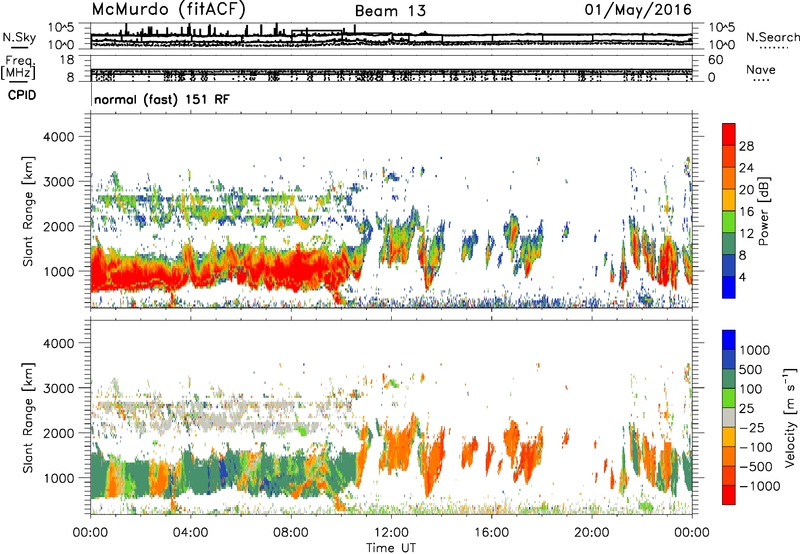
Task: Click the "Freq. [MHz]" axis label
Action: coord(18,67)
